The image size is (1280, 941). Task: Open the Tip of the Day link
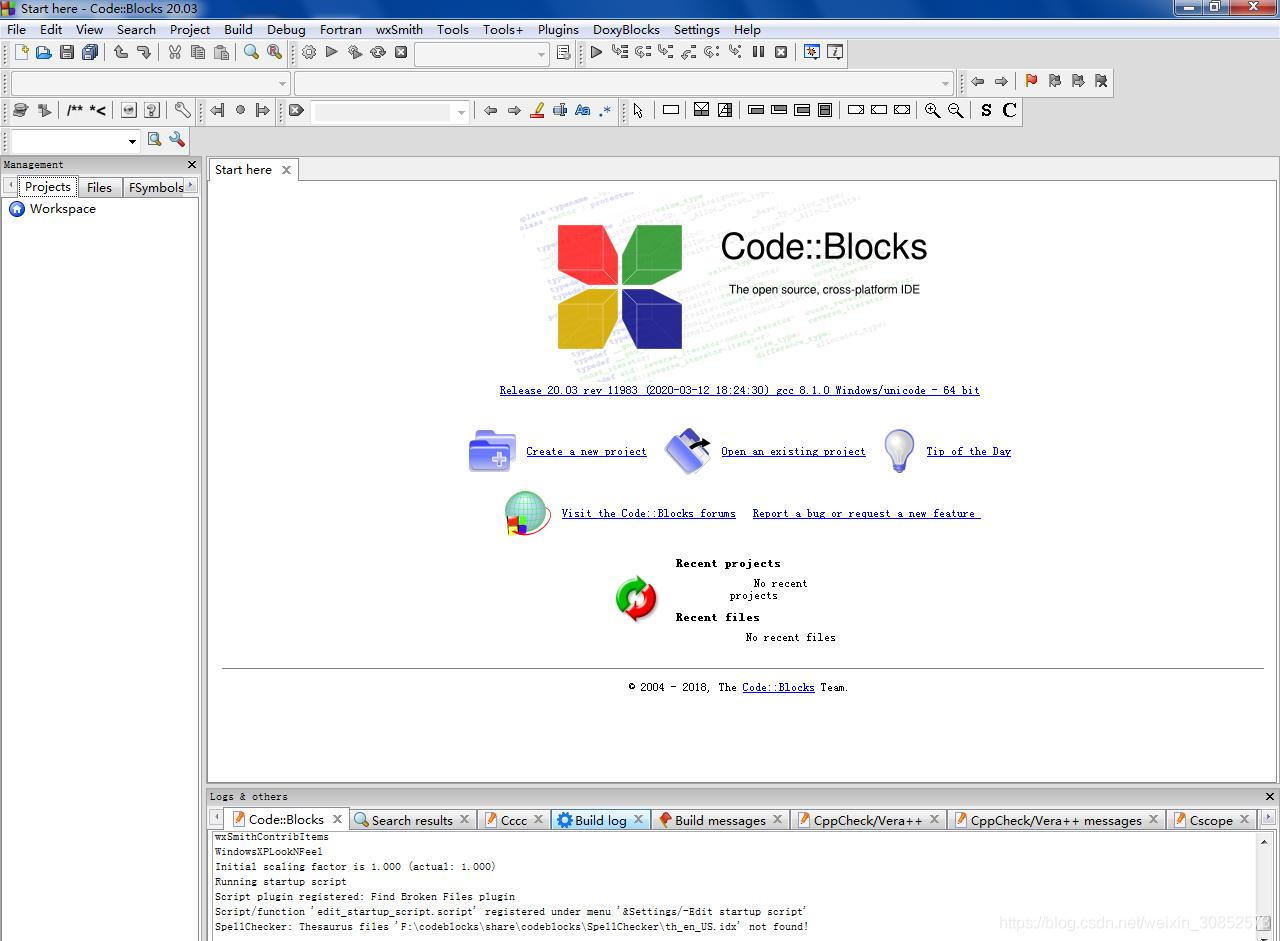(x=968, y=451)
